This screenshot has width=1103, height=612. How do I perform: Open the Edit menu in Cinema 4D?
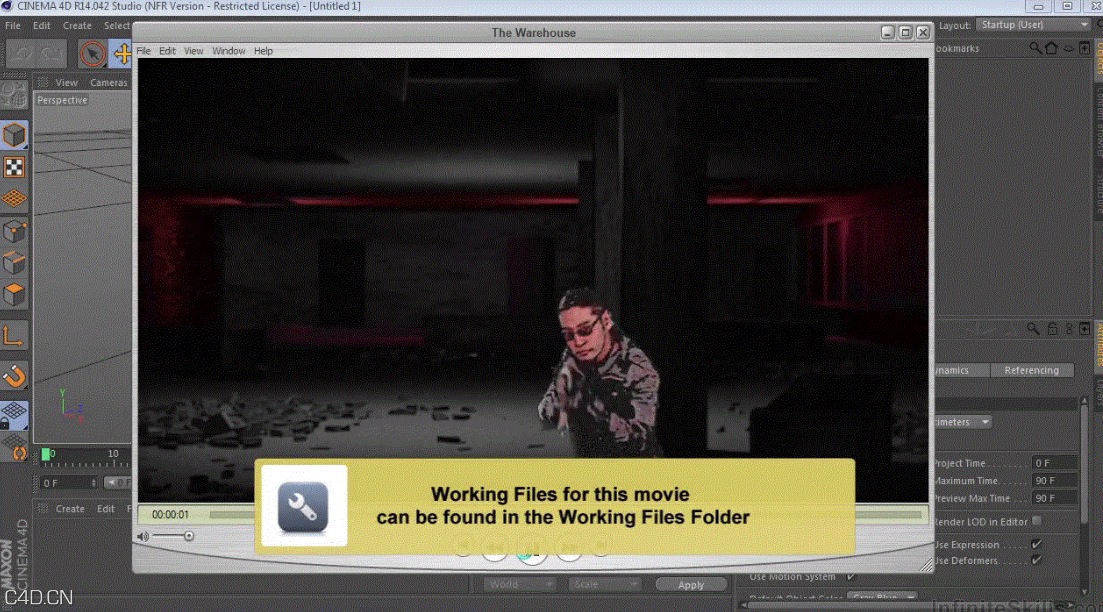[x=42, y=25]
